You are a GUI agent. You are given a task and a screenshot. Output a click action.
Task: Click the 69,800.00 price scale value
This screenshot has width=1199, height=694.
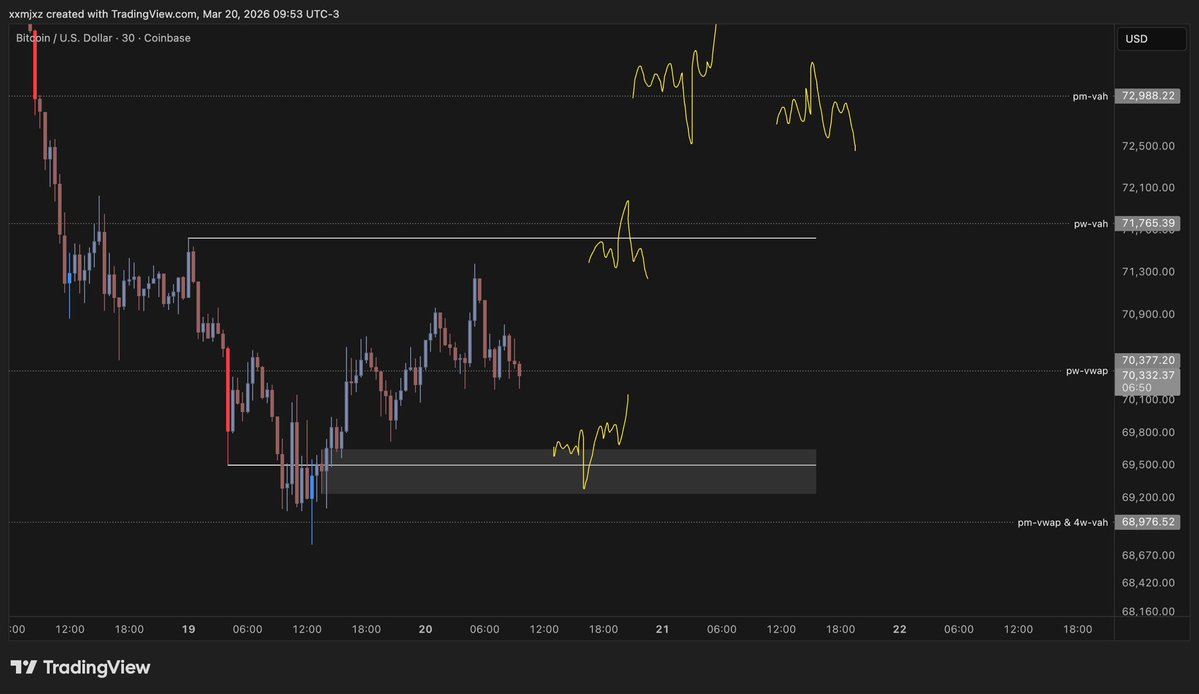point(1148,432)
